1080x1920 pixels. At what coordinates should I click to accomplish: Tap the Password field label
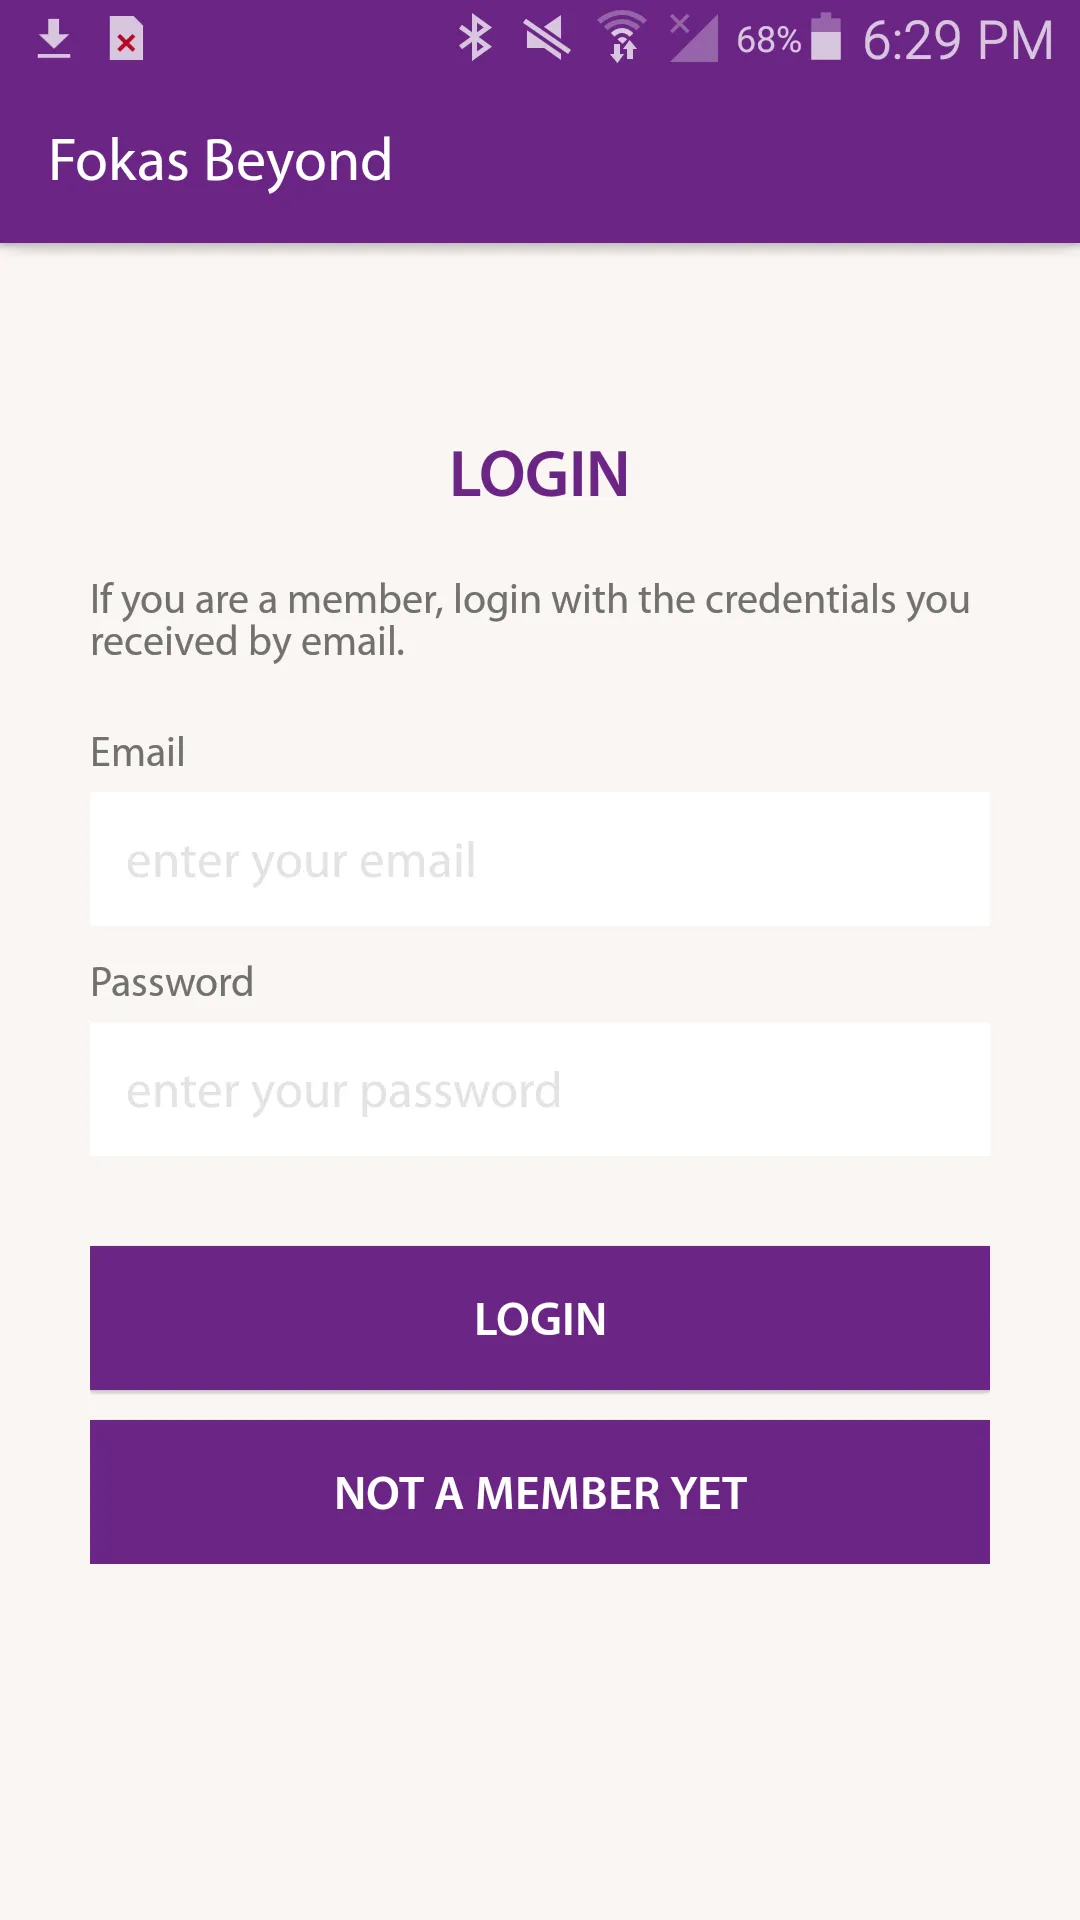click(171, 982)
